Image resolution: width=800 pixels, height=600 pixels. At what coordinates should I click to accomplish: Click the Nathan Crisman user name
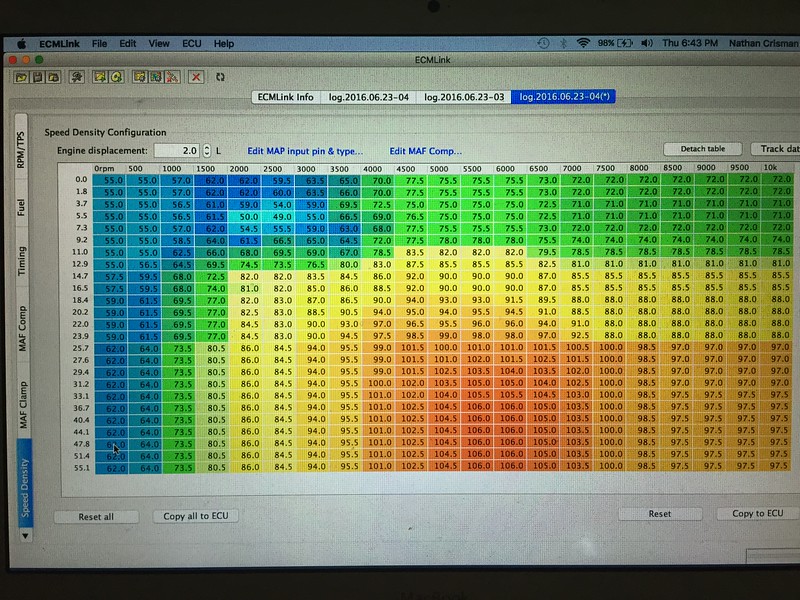pos(763,43)
